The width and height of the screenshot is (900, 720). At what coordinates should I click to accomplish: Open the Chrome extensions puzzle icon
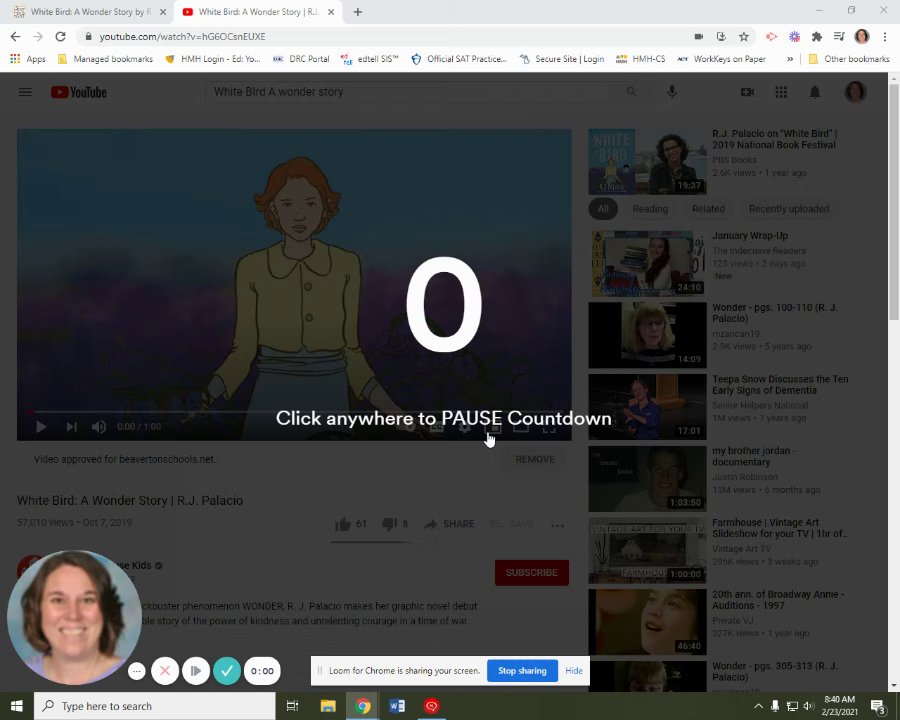coord(817,36)
